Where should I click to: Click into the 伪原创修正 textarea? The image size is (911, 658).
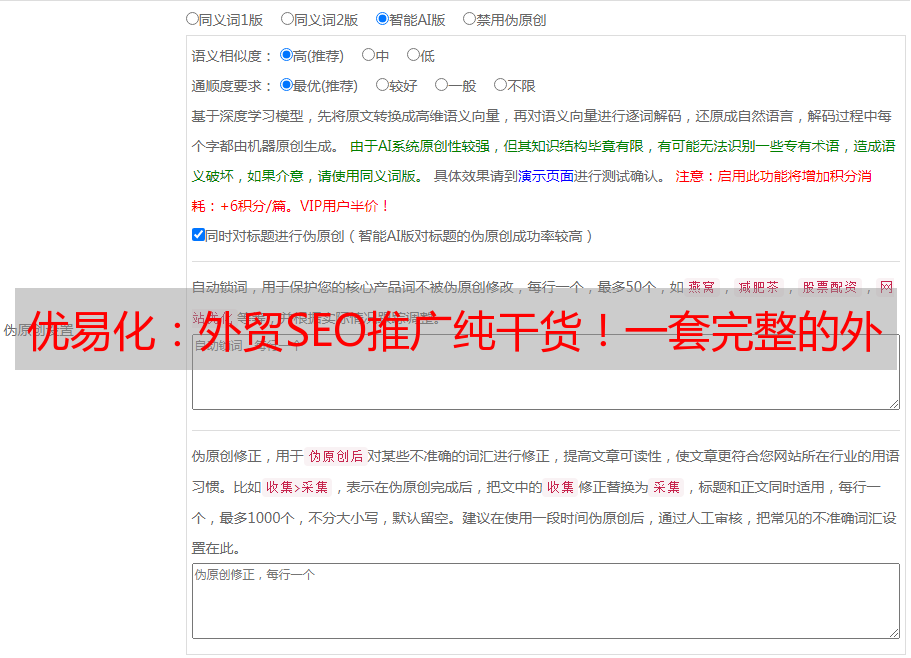coord(546,601)
